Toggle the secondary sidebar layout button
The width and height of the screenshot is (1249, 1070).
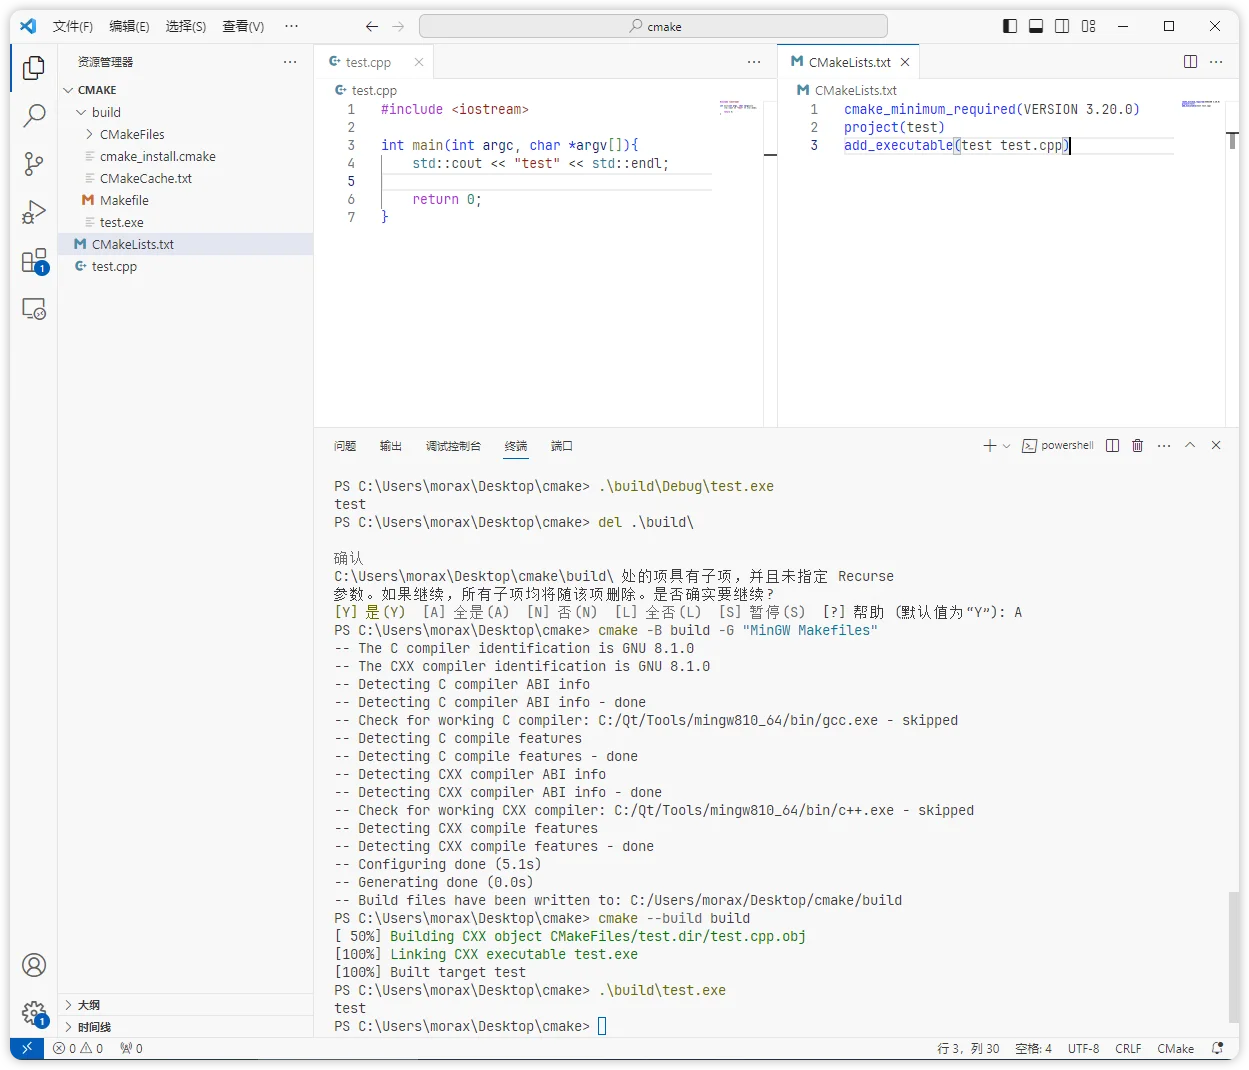click(1062, 26)
